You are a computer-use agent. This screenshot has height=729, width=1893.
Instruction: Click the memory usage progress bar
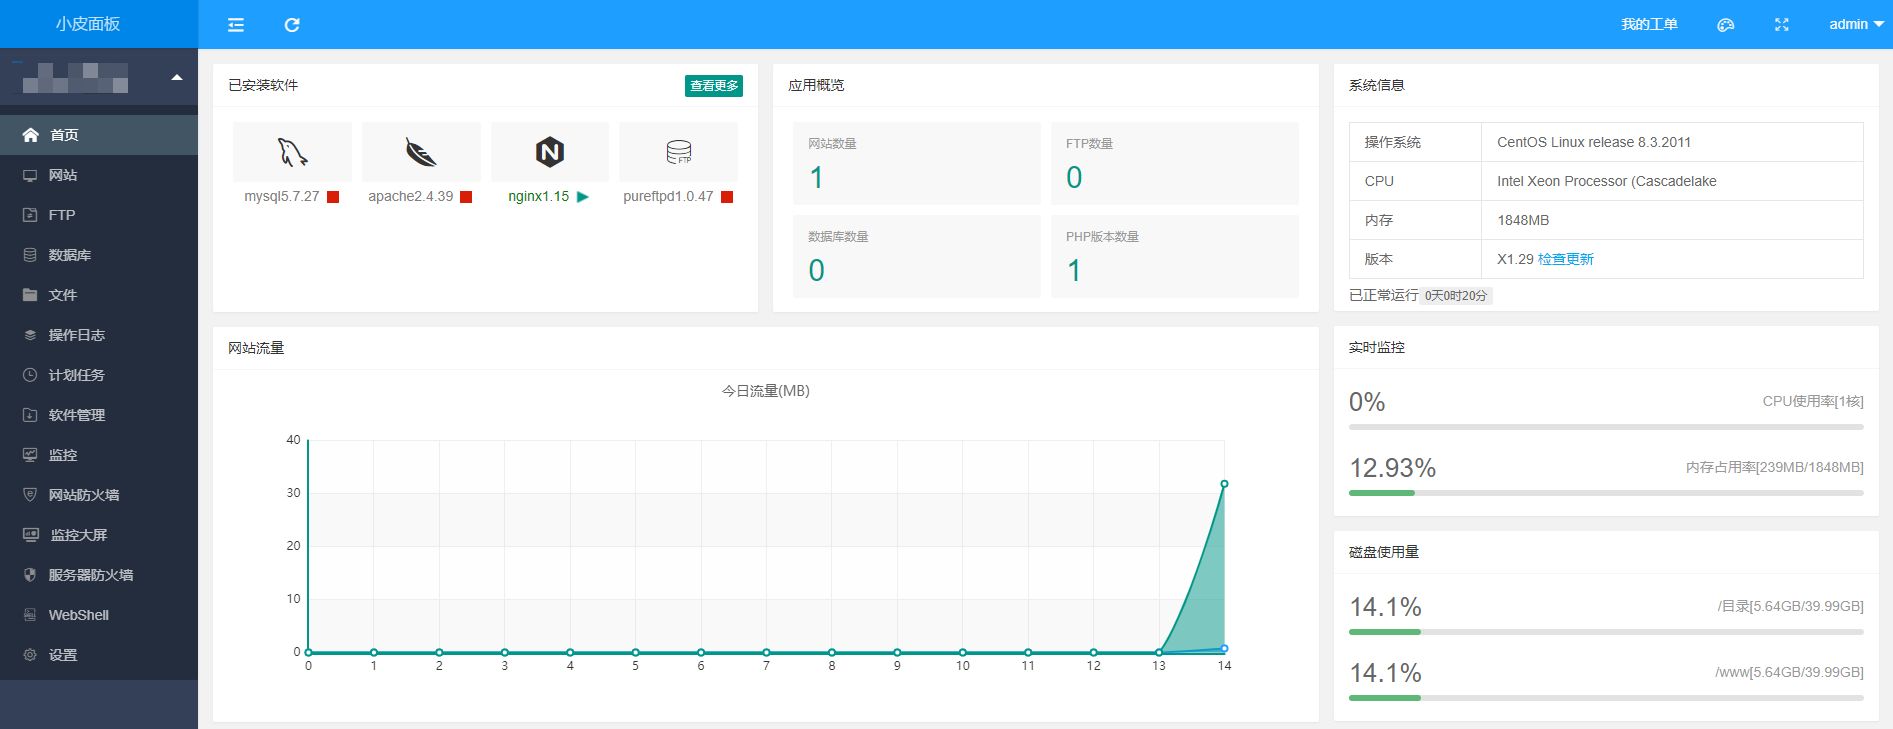(1605, 493)
